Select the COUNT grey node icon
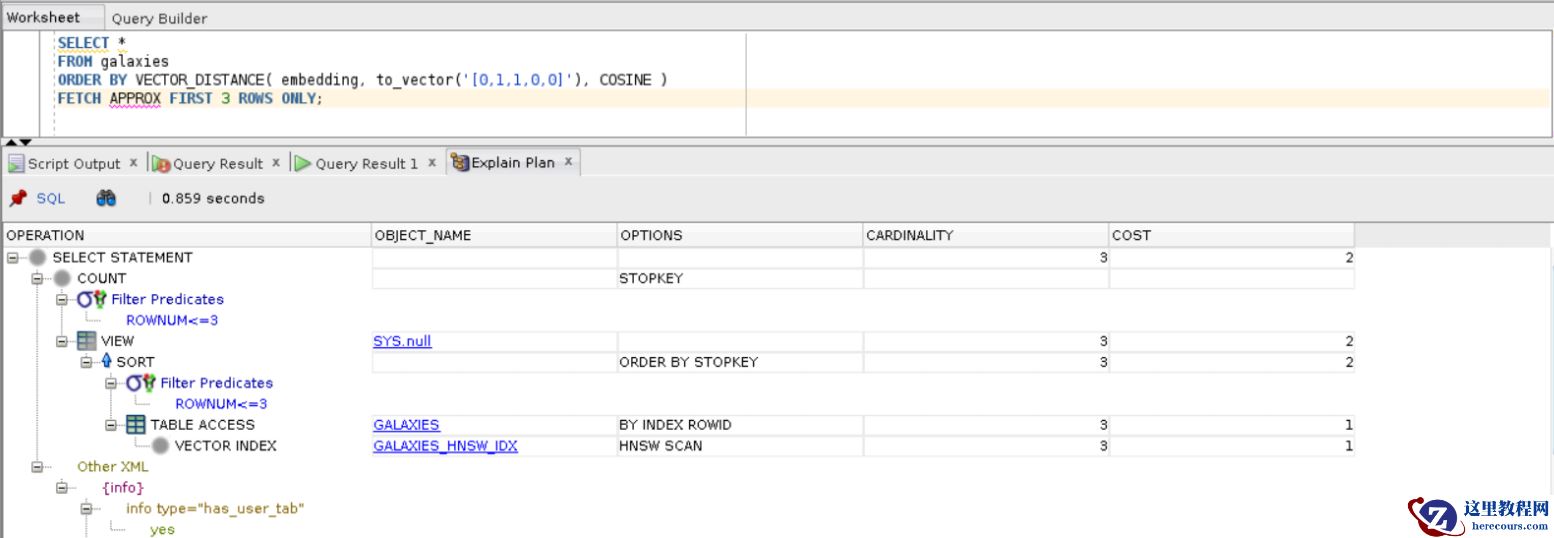 pos(63,278)
